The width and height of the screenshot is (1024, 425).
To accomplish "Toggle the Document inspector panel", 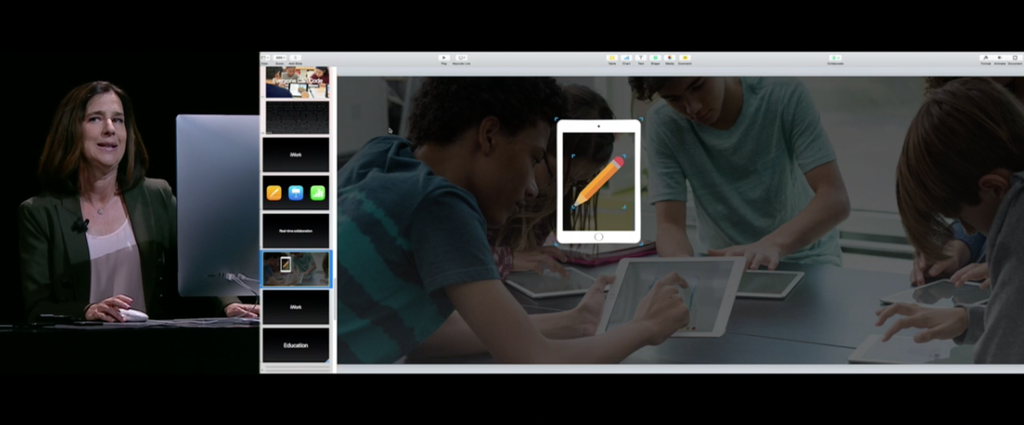I will (1014, 58).
